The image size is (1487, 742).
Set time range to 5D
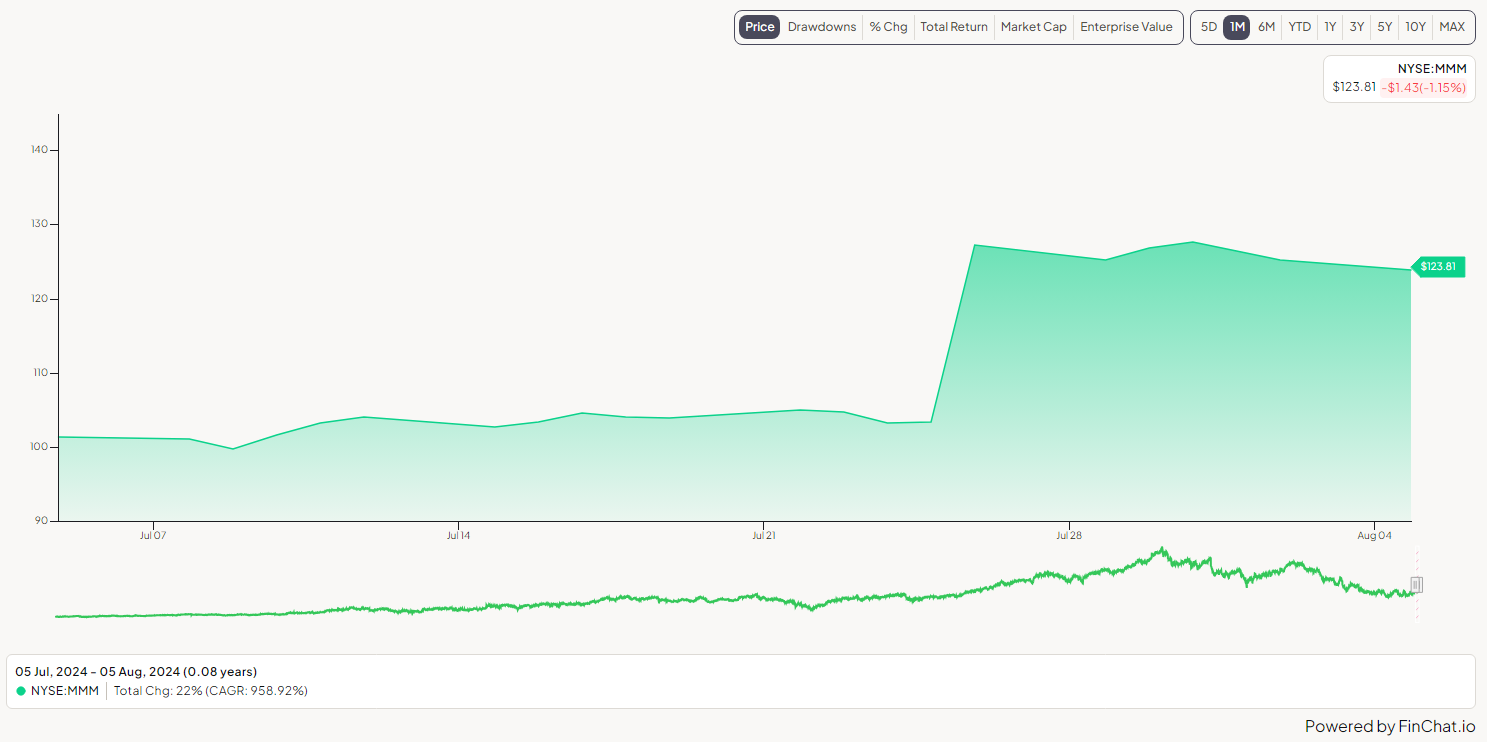point(1209,27)
